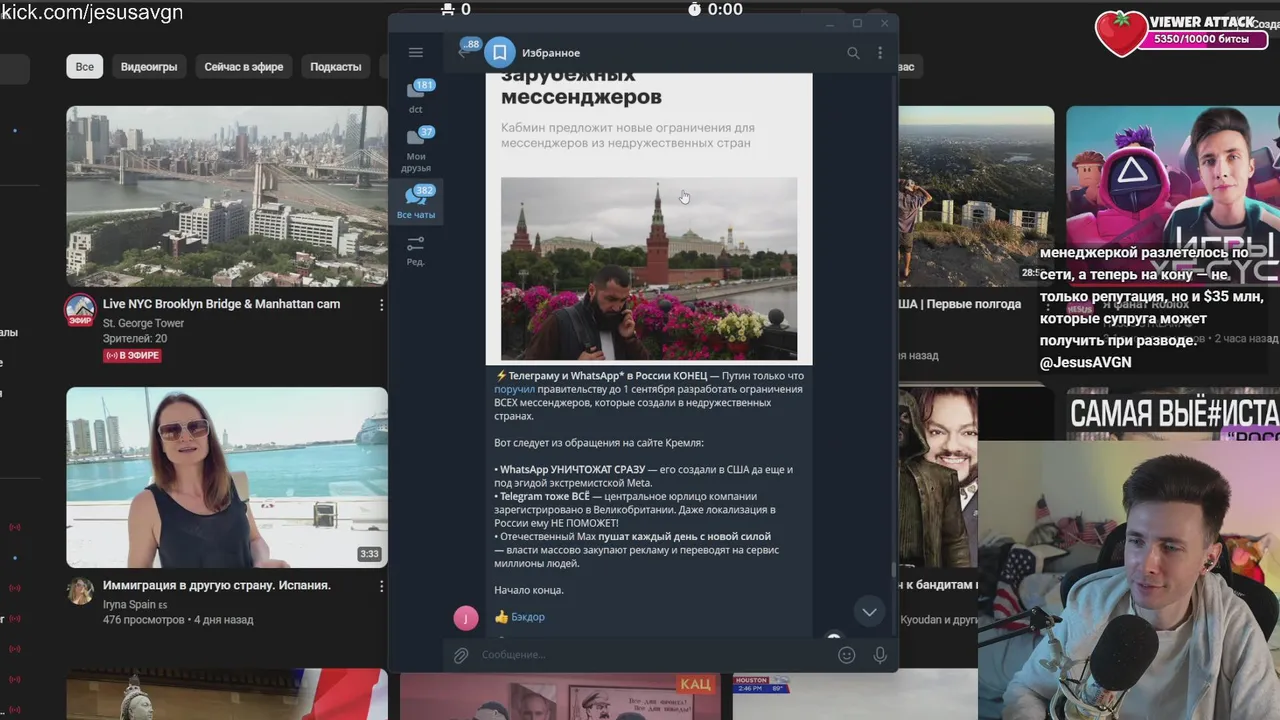Click thumbs-up reaction emoji
The width and height of the screenshot is (1280, 720).
[502, 617]
